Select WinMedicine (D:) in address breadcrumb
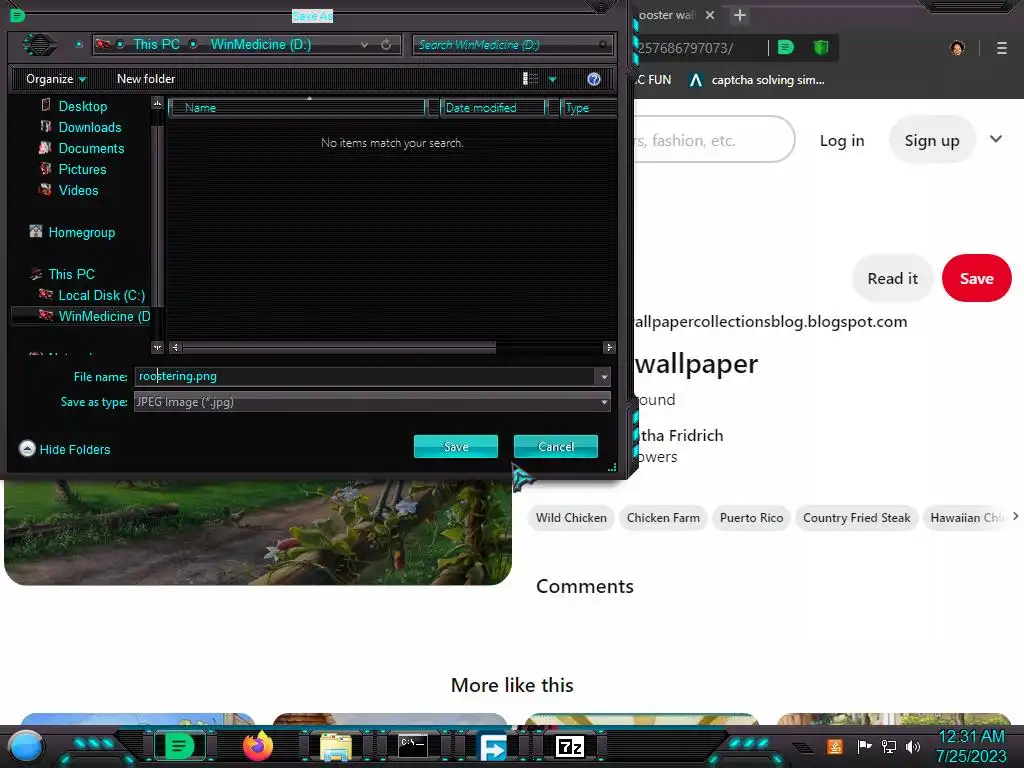 [261, 44]
